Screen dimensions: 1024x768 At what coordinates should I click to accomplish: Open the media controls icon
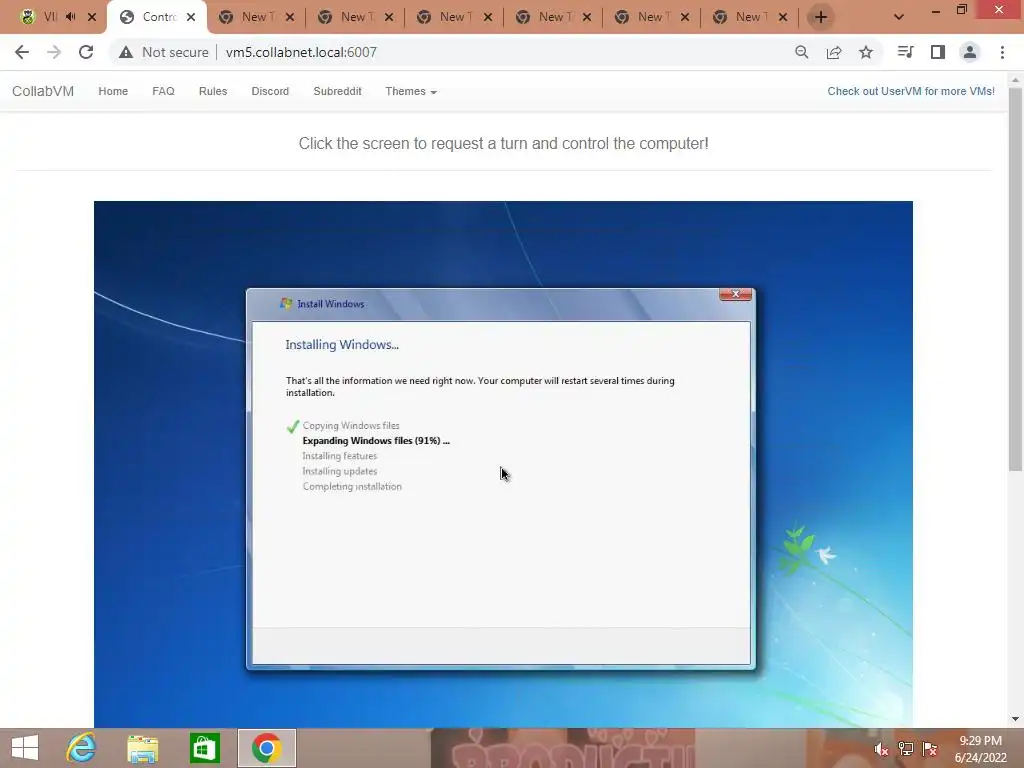pyautogui.click(x=905, y=52)
